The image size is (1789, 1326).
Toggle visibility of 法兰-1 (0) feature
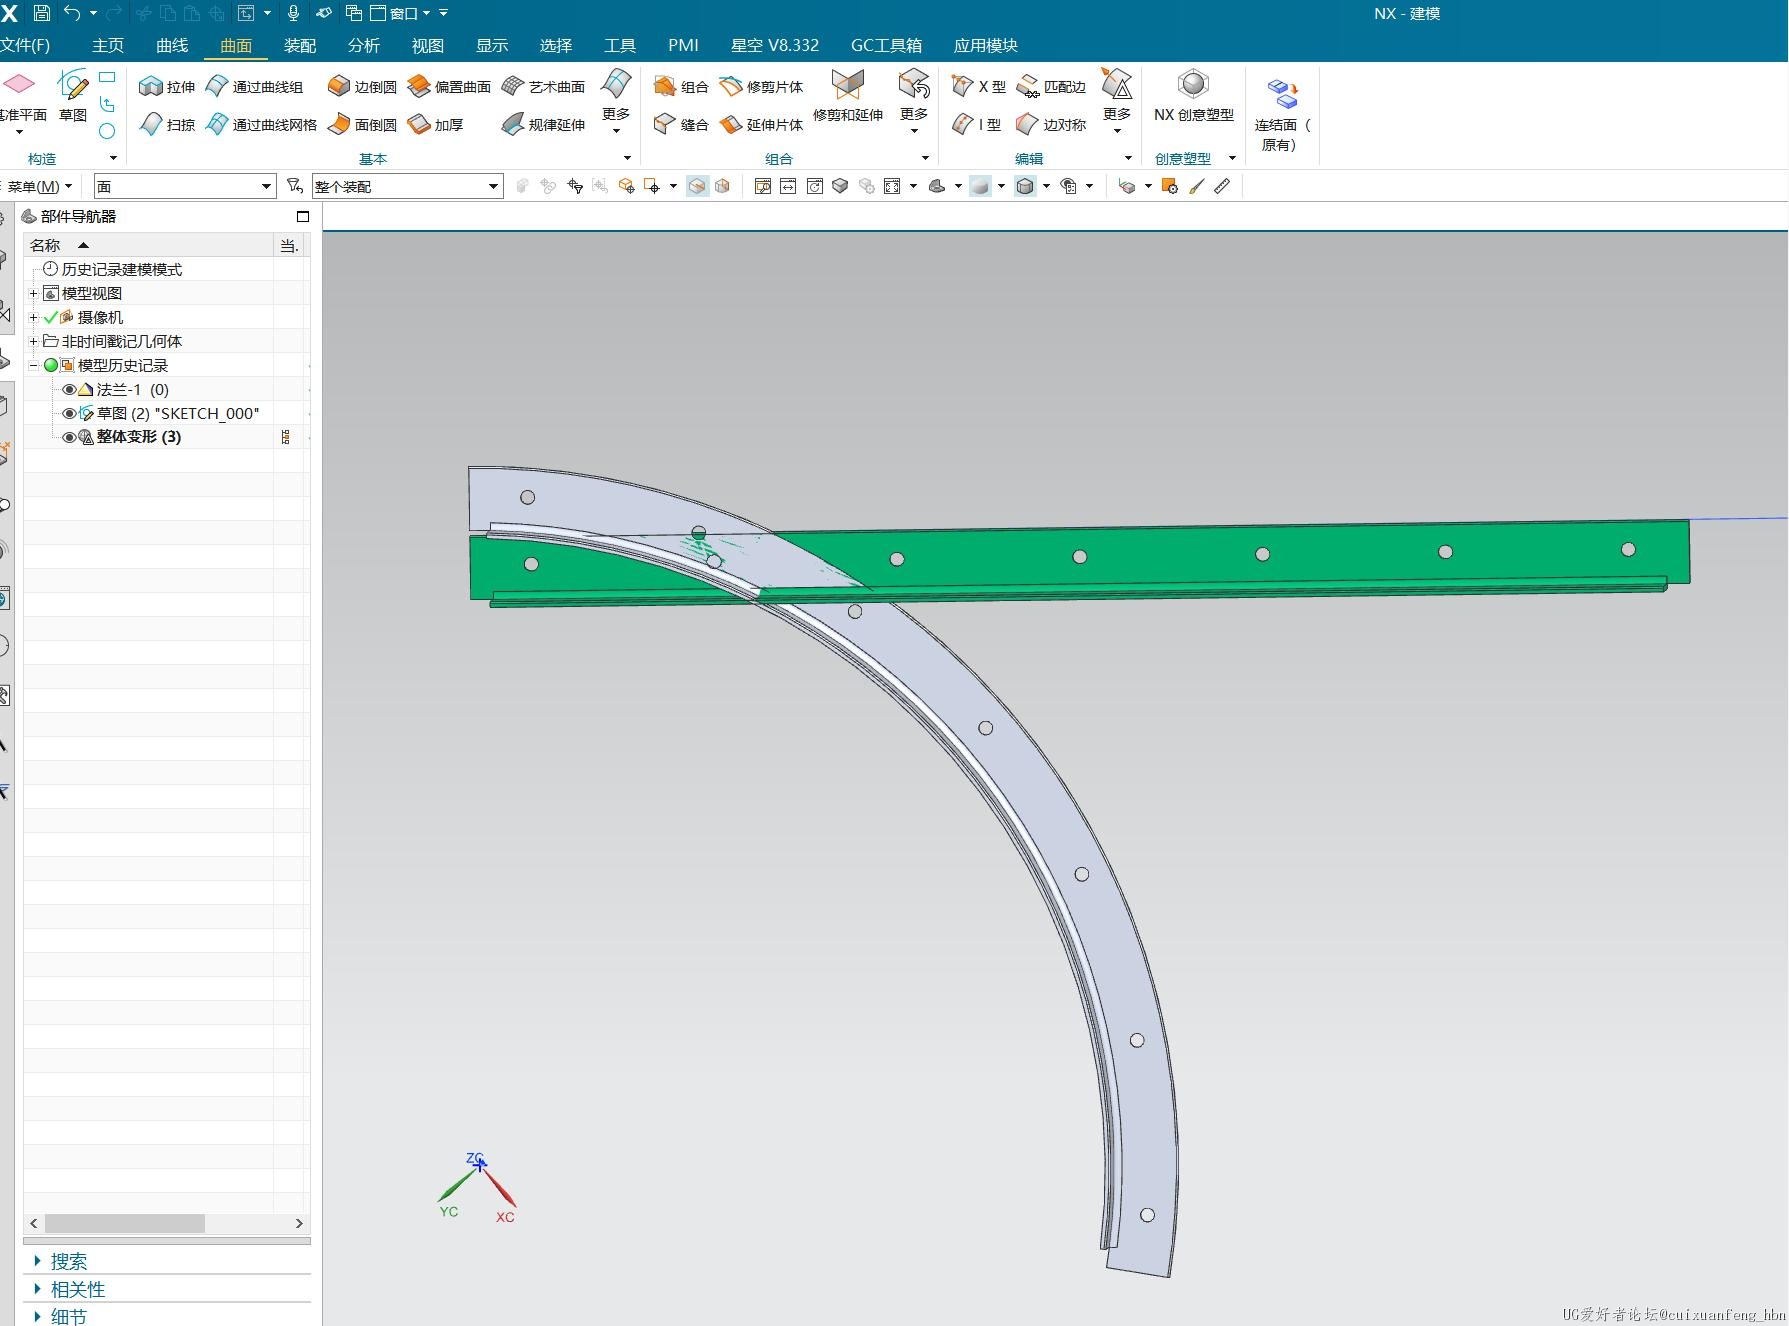[x=69, y=390]
